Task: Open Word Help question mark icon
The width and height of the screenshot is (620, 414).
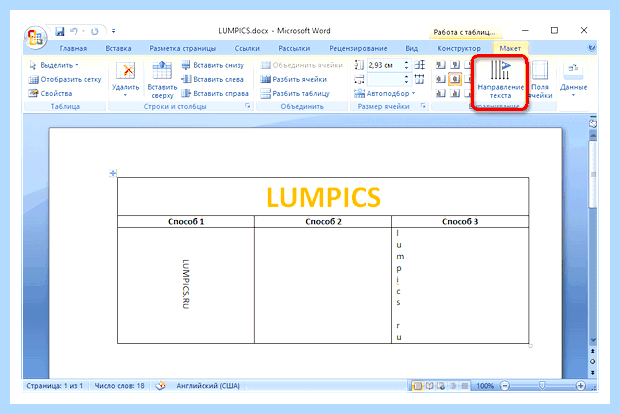Action: click(592, 48)
